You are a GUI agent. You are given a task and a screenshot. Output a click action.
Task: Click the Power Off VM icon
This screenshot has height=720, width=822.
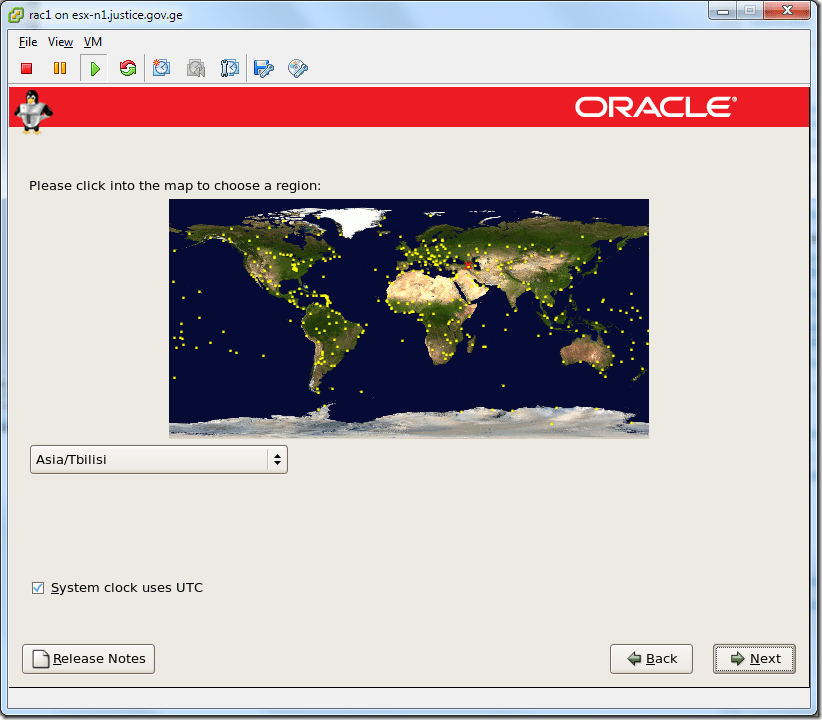click(x=26, y=68)
